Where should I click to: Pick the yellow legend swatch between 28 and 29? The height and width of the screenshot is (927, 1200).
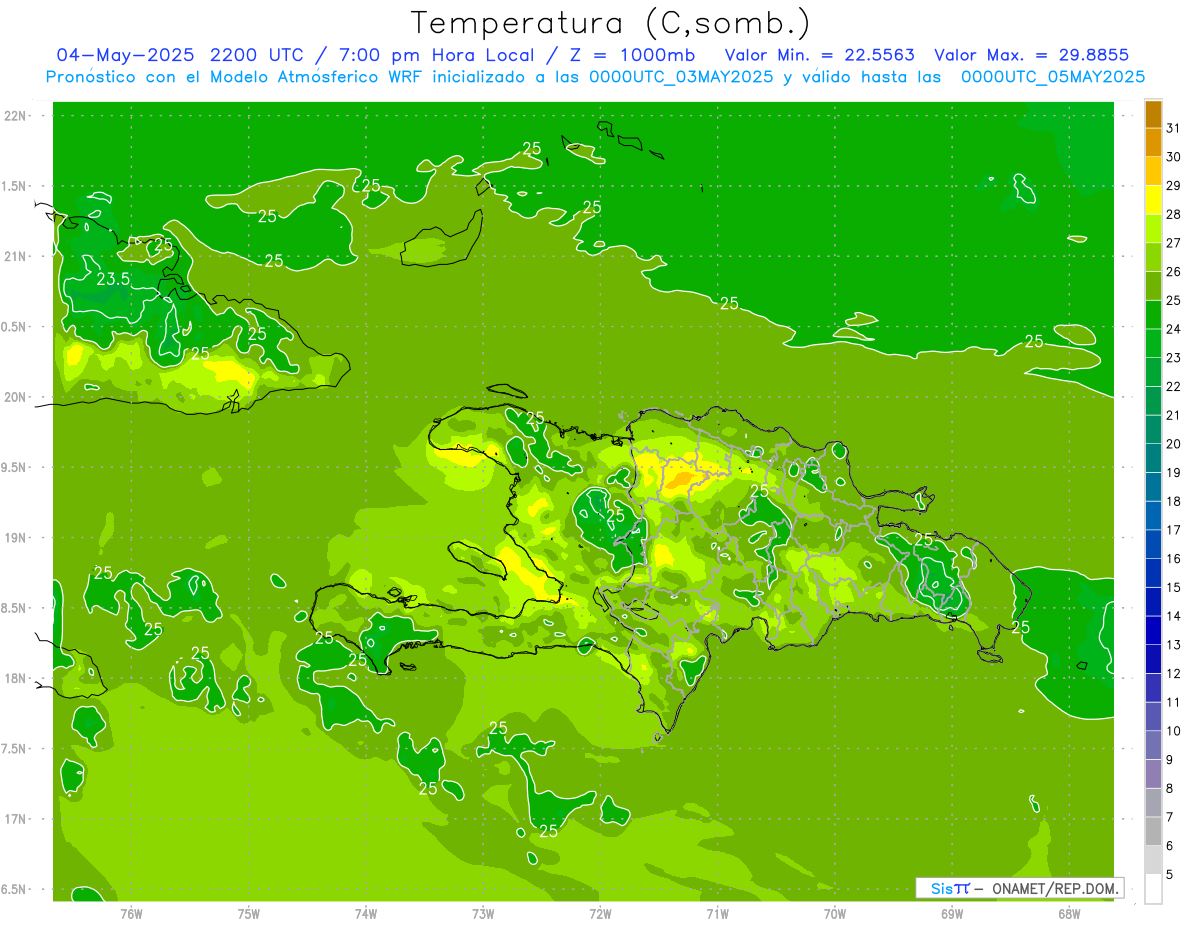[x=1153, y=200]
